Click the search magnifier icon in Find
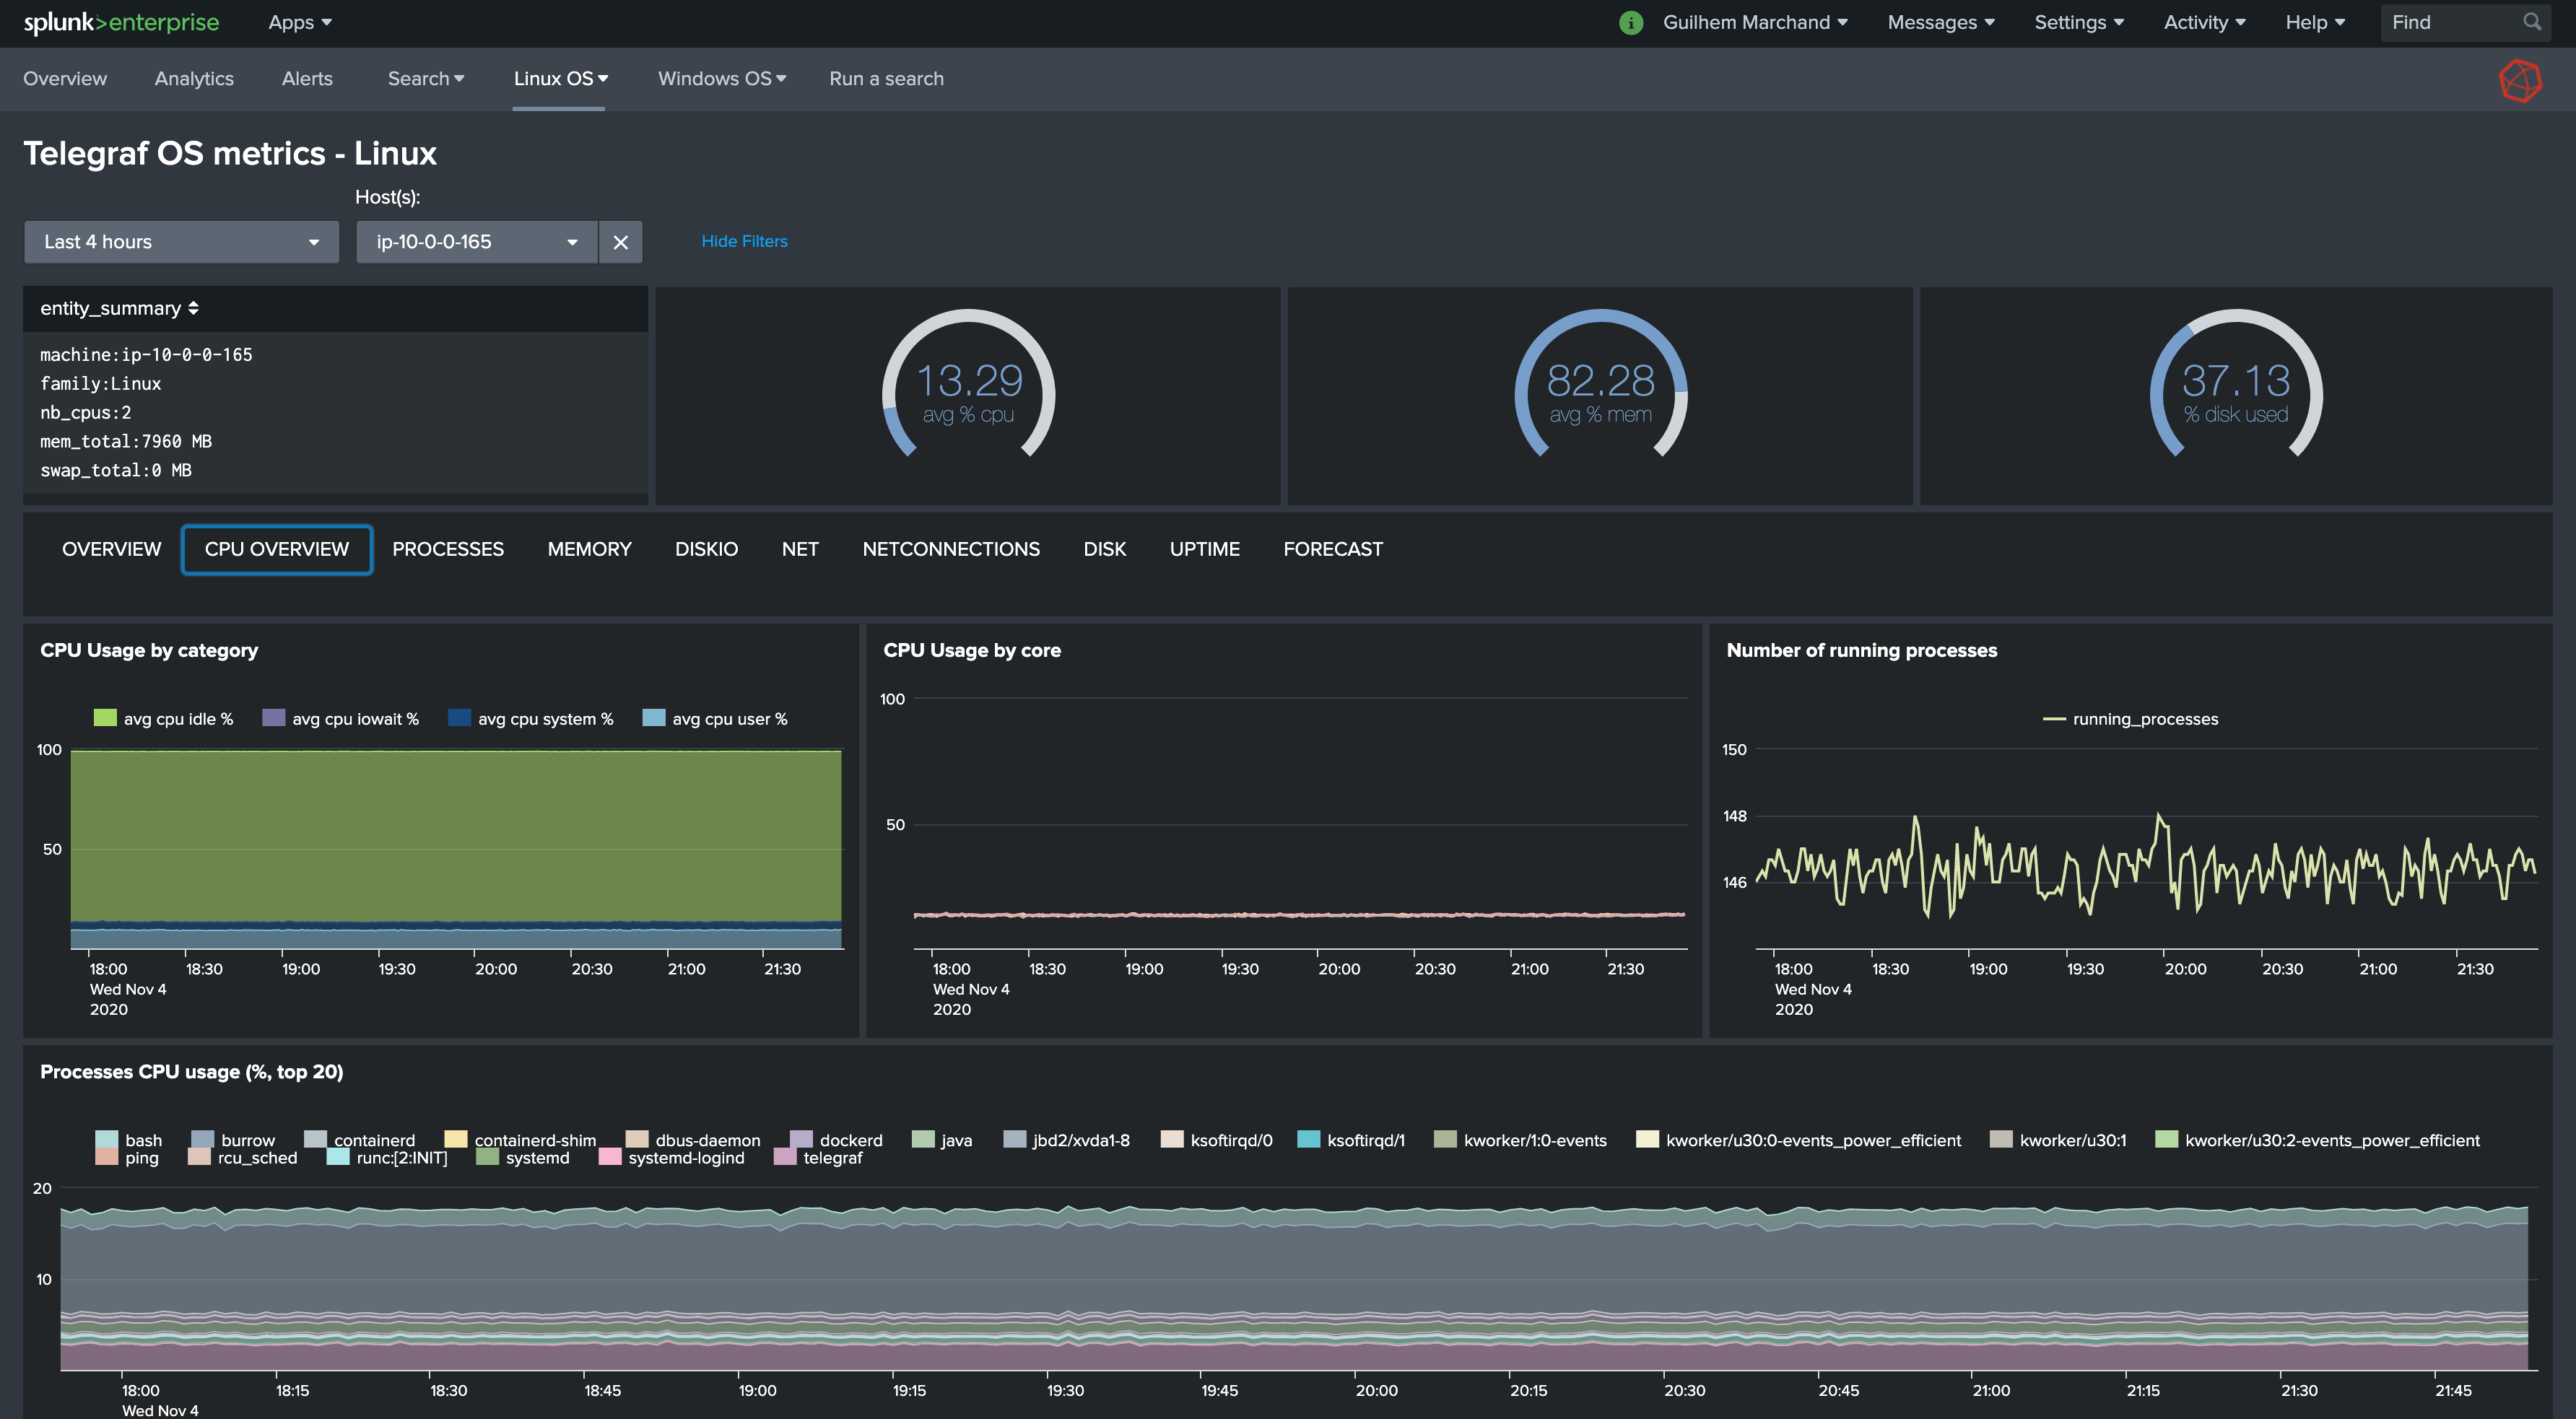 tap(2532, 22)
